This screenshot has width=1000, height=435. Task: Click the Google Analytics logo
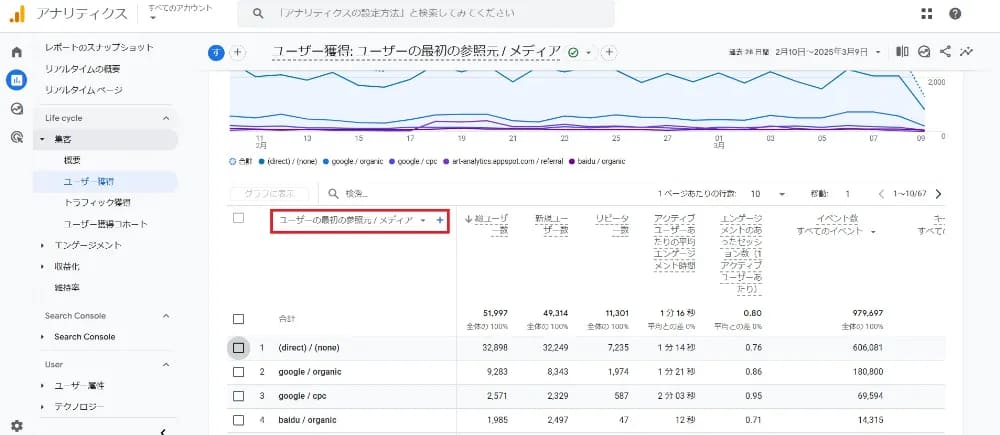click(17, 14)
